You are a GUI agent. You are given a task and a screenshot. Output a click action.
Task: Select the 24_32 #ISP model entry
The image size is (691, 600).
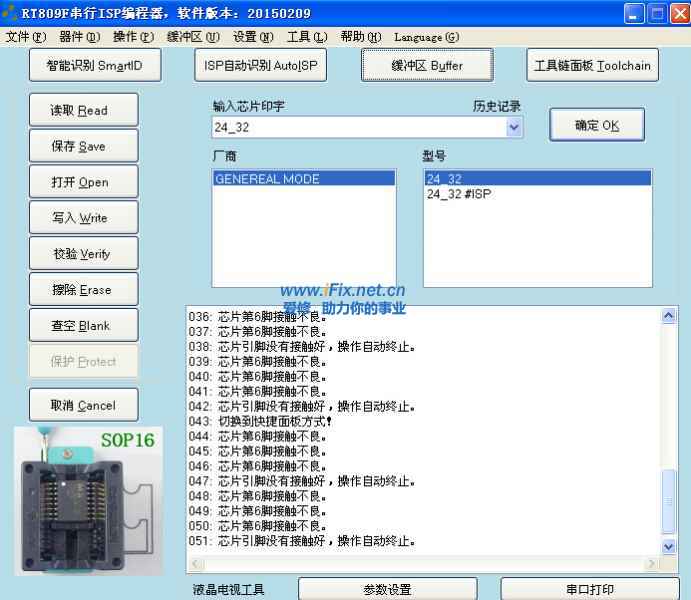coord(537,193)
